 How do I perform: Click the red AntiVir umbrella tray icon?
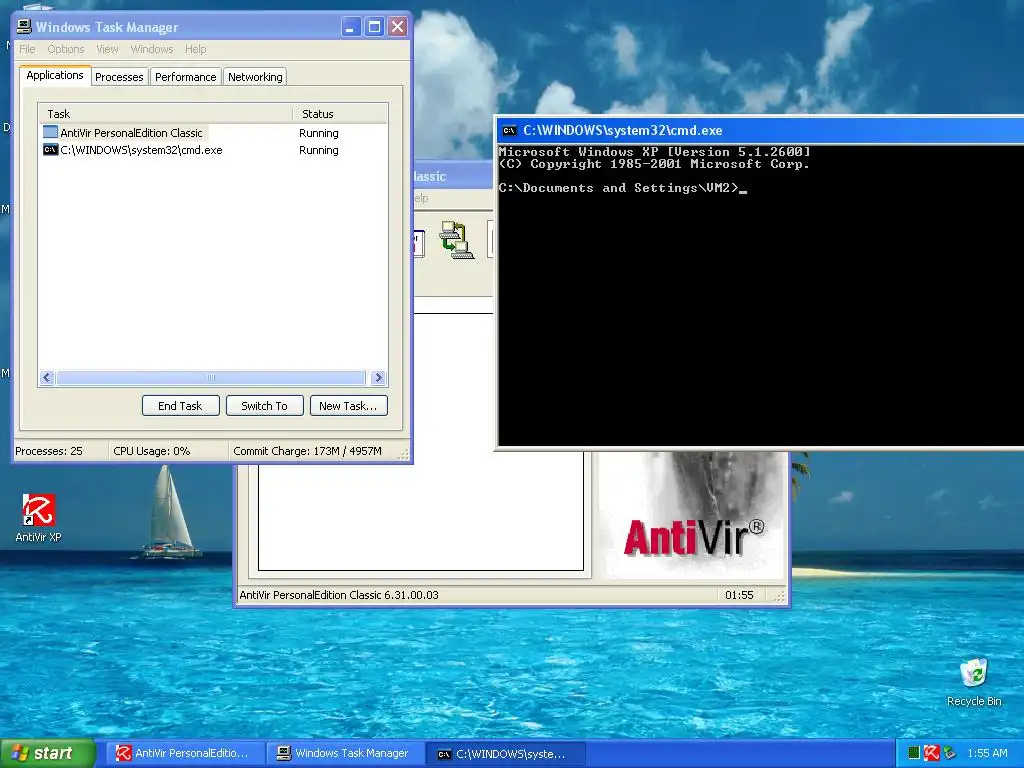click(932, 753)
